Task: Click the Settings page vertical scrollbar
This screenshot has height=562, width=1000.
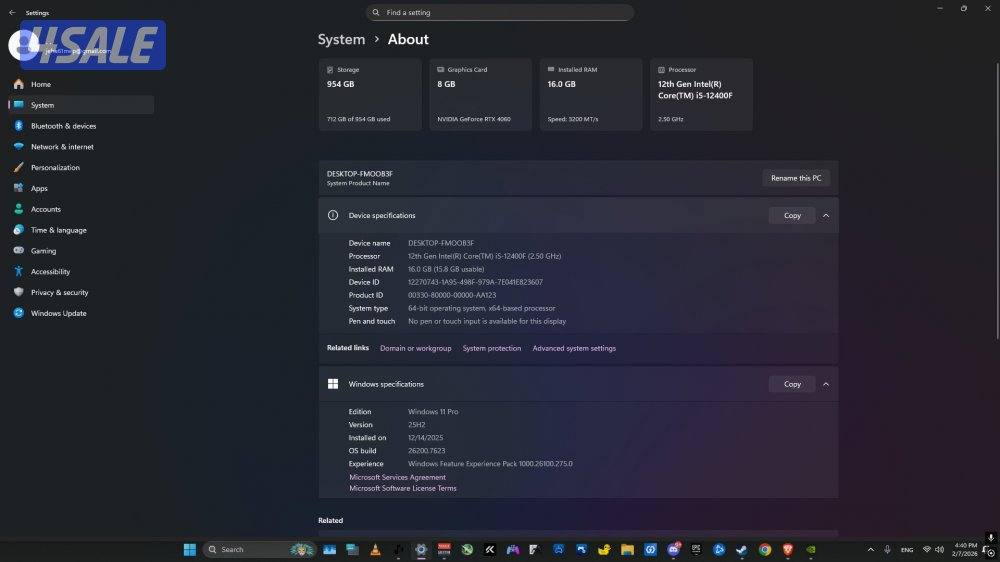Action: point(997,201)
